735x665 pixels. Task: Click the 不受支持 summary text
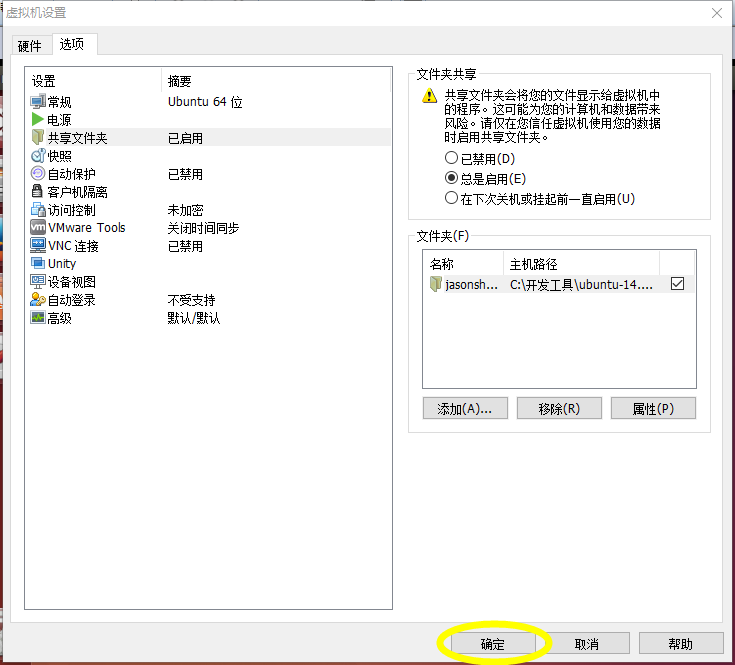(x=191, y=300)
